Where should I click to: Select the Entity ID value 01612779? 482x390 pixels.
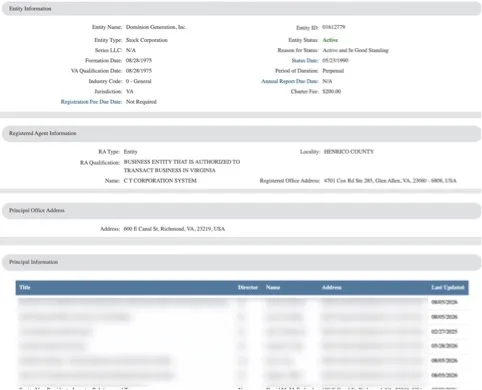[x=334, y=27]
